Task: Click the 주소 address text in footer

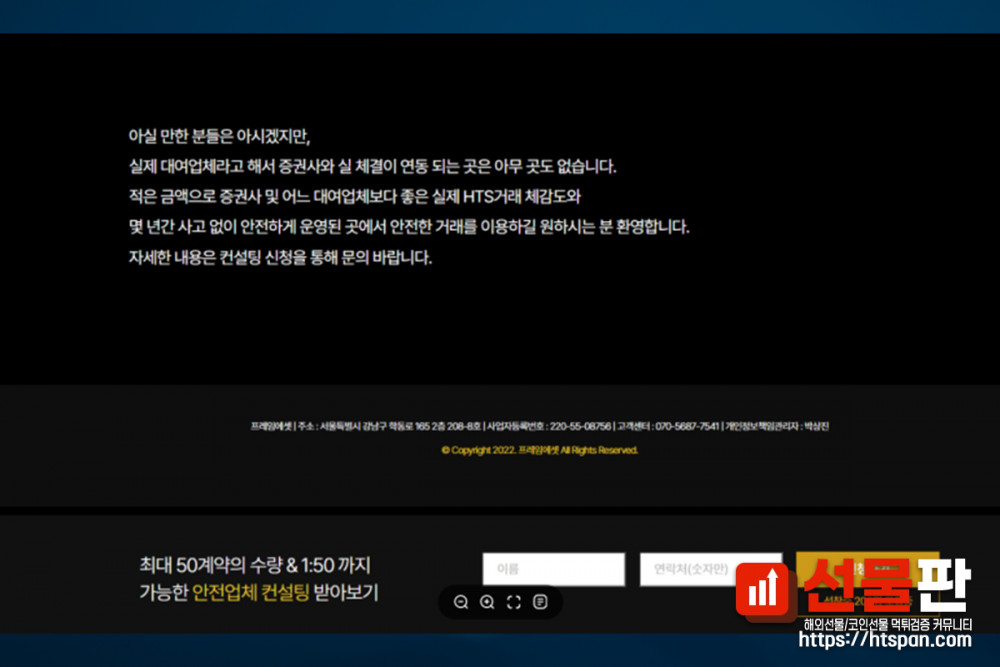Action: 389,426
